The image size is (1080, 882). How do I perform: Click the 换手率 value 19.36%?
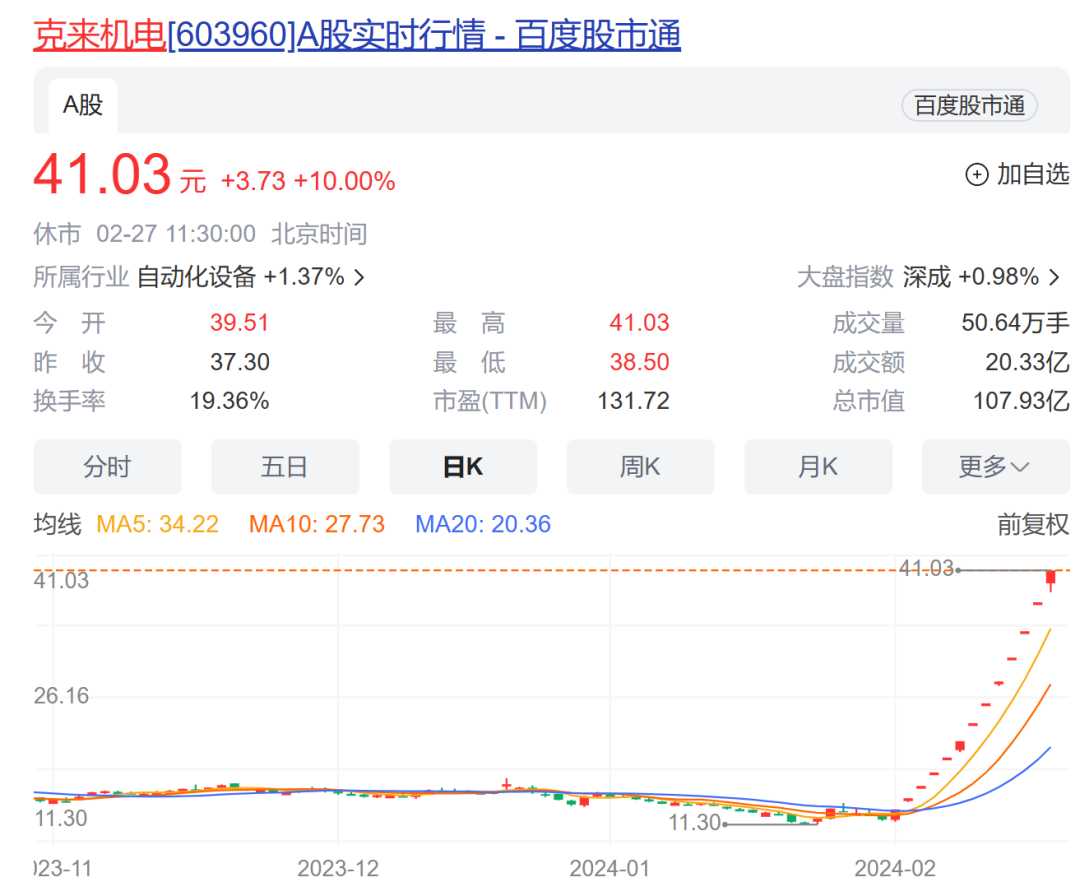coord(229,401)
